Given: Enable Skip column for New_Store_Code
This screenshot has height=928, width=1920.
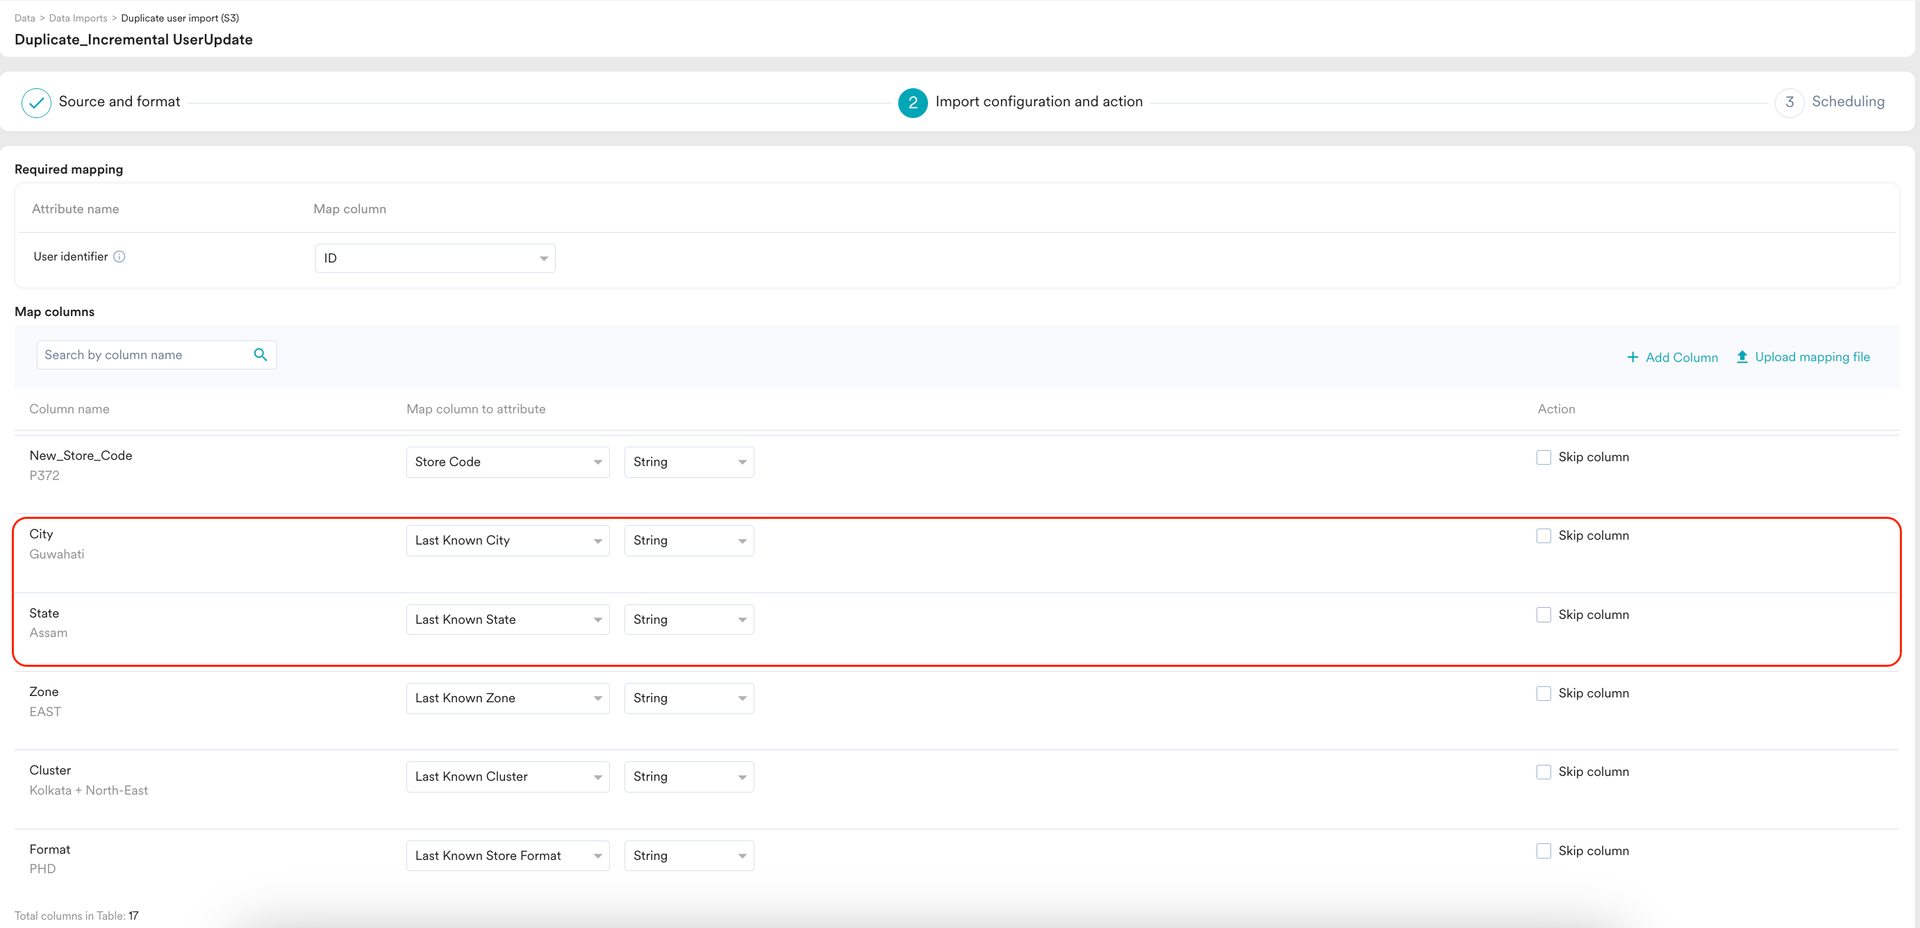Looking at the screenshot, I should [x=1543, y=457].
